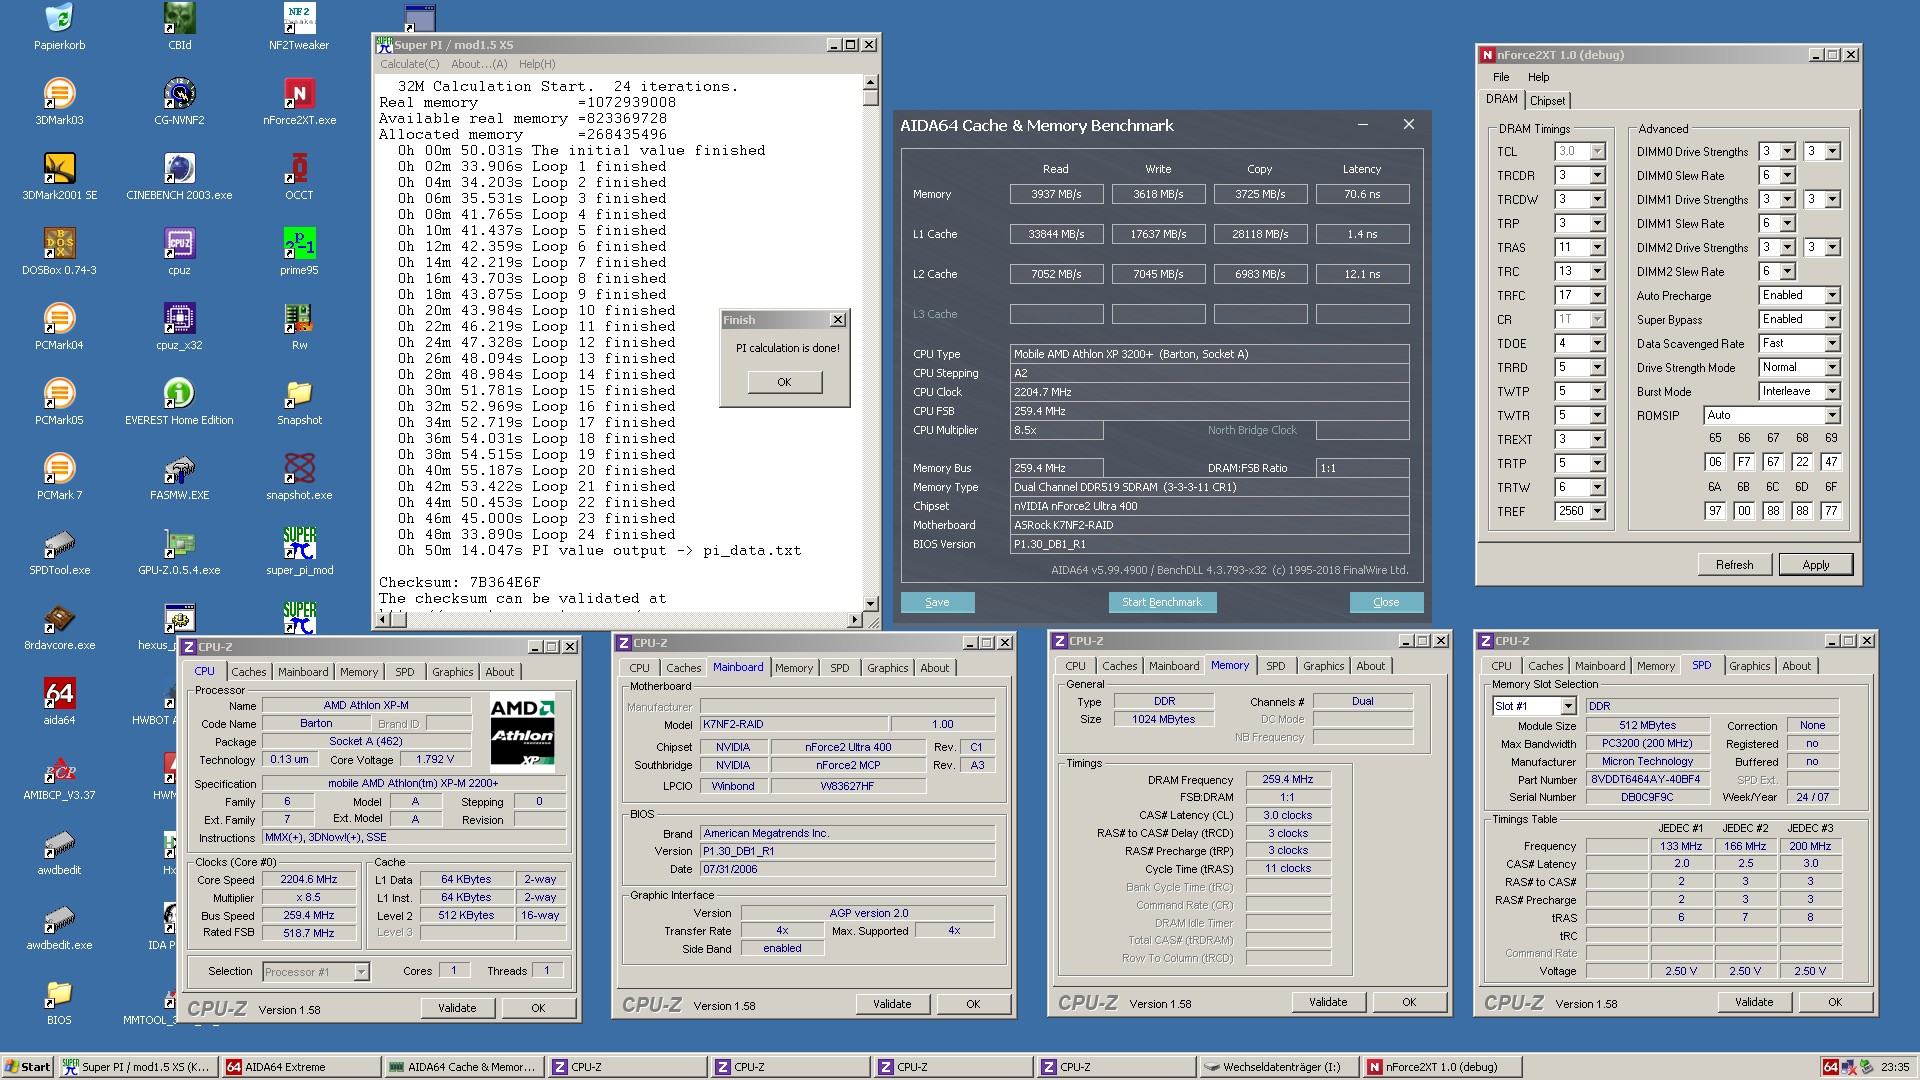The height and width of the screenshot is (1080, 1920).
Task: Click Start Benchmark in AIDA64
Action: 1162,602
